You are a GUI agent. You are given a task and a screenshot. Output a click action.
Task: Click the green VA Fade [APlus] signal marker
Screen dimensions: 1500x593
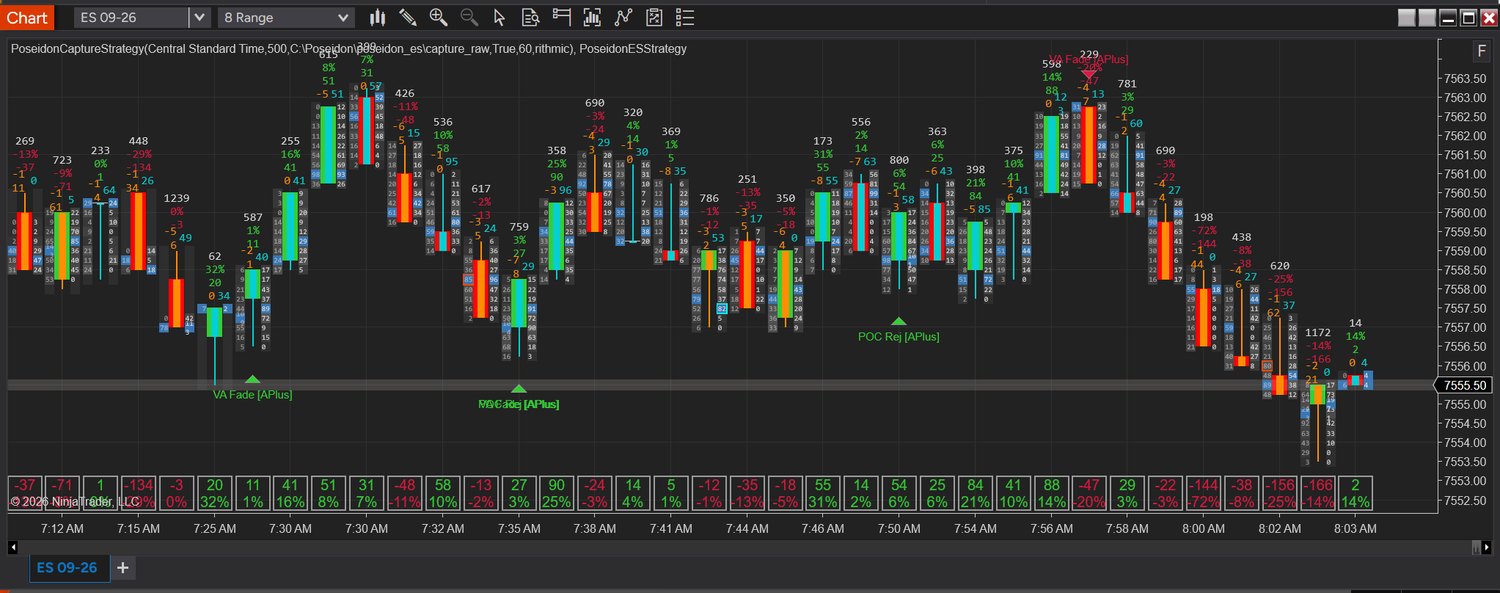[252, 394]
